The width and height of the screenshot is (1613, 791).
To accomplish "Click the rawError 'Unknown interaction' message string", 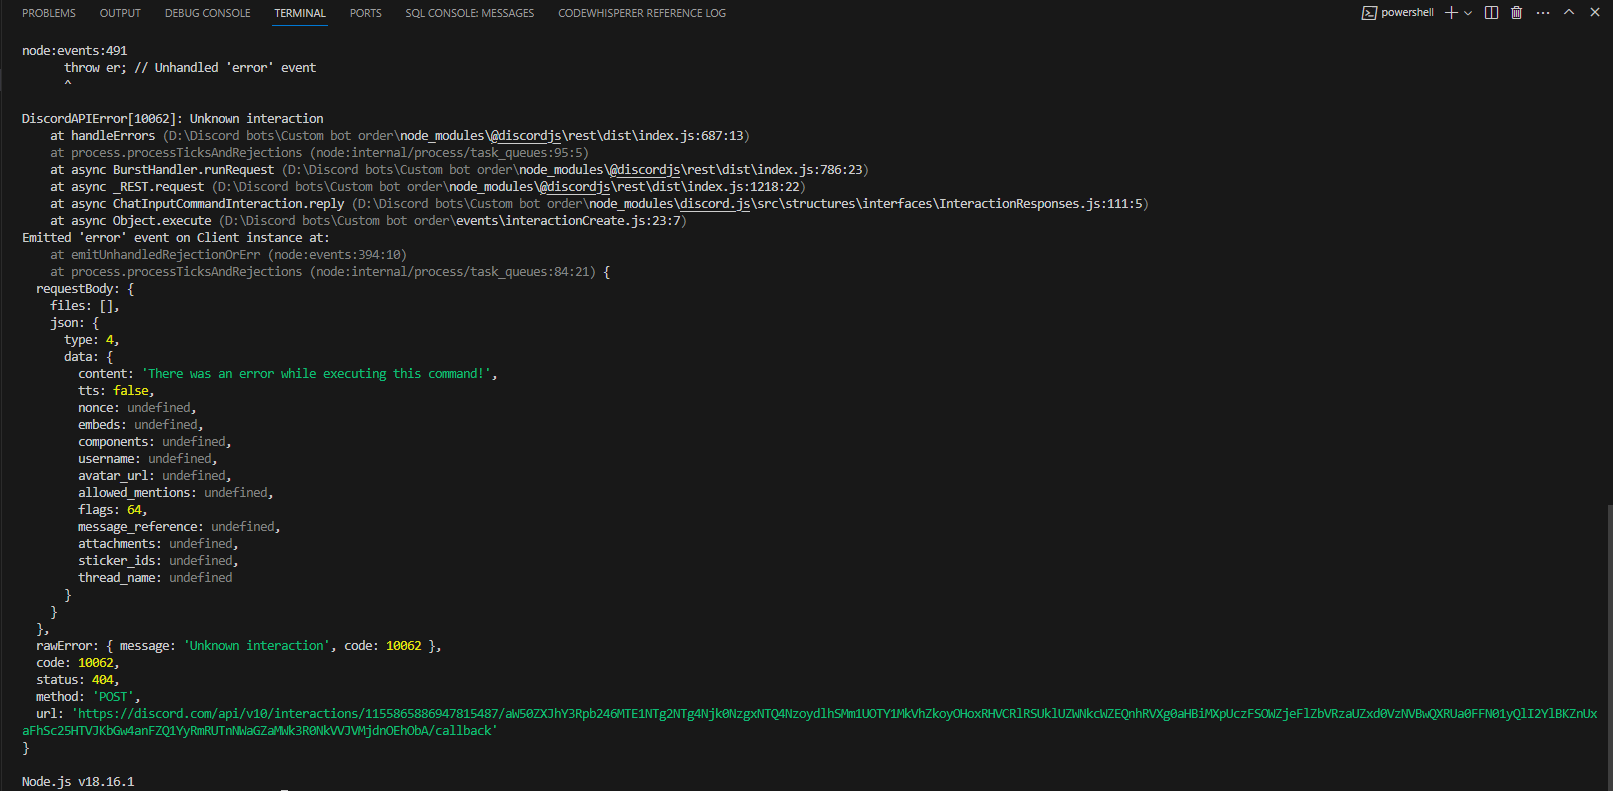I will point(257,646).
